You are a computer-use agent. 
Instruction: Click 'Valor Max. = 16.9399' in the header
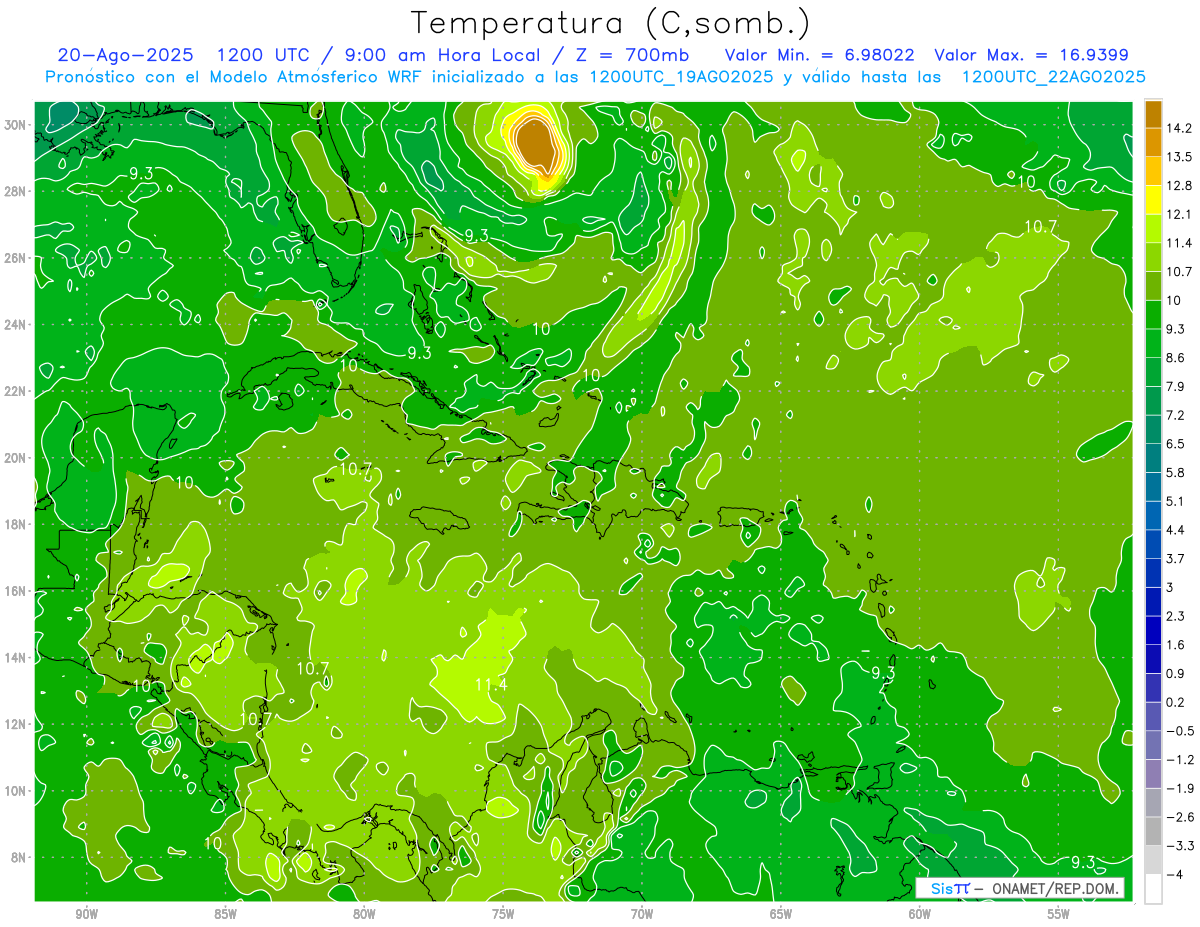point(1031,55)
